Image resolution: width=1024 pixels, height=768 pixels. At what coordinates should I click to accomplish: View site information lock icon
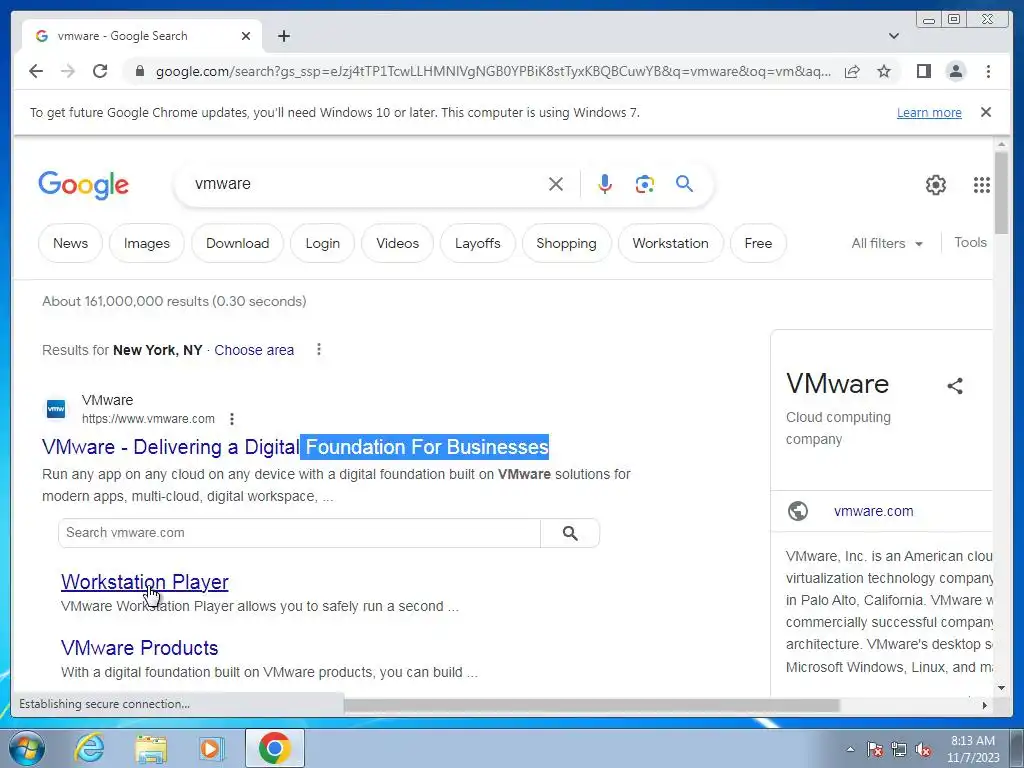pyautogui.click(x=139, y=71)
